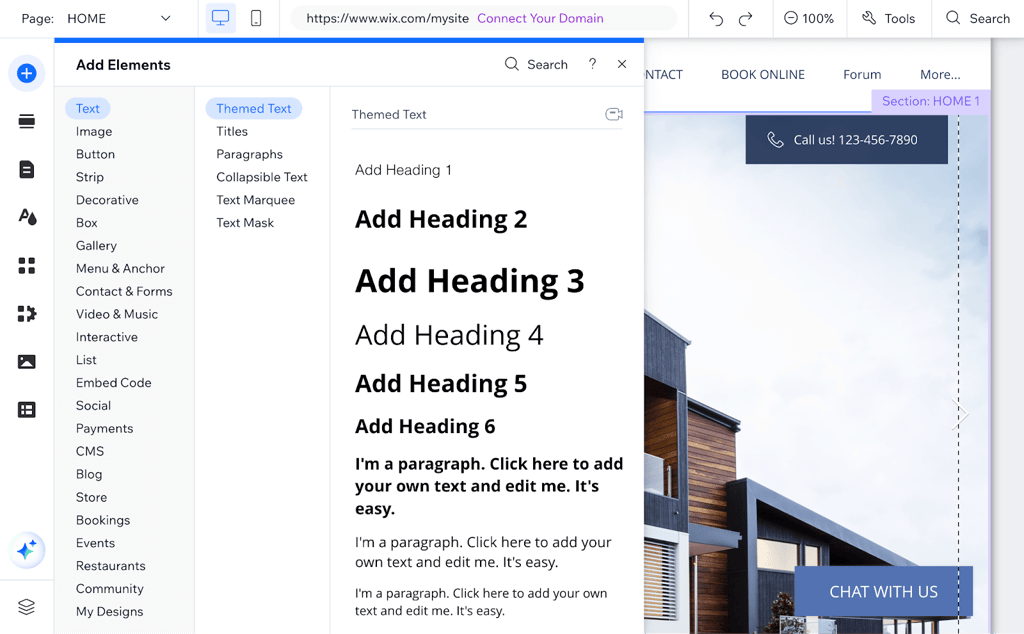Select the Bookings category
Viewport: 1024px width, 634px height.
click(x=103, y=520)
